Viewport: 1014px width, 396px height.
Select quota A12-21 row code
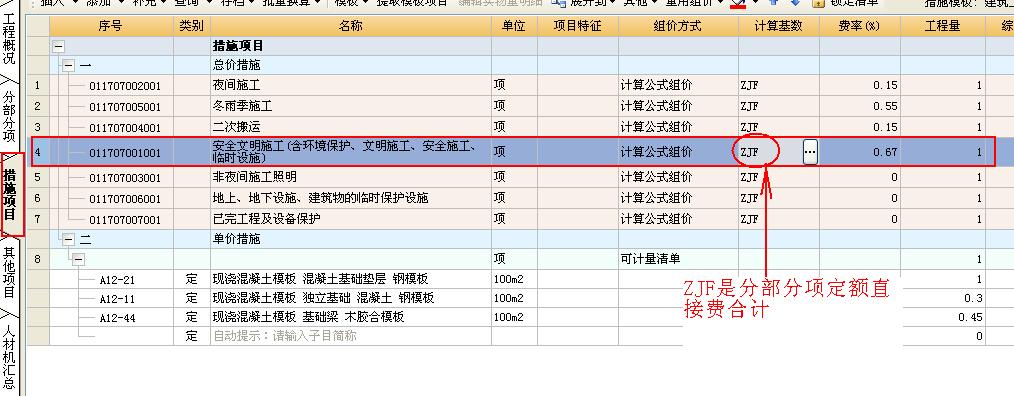point(117,280)
